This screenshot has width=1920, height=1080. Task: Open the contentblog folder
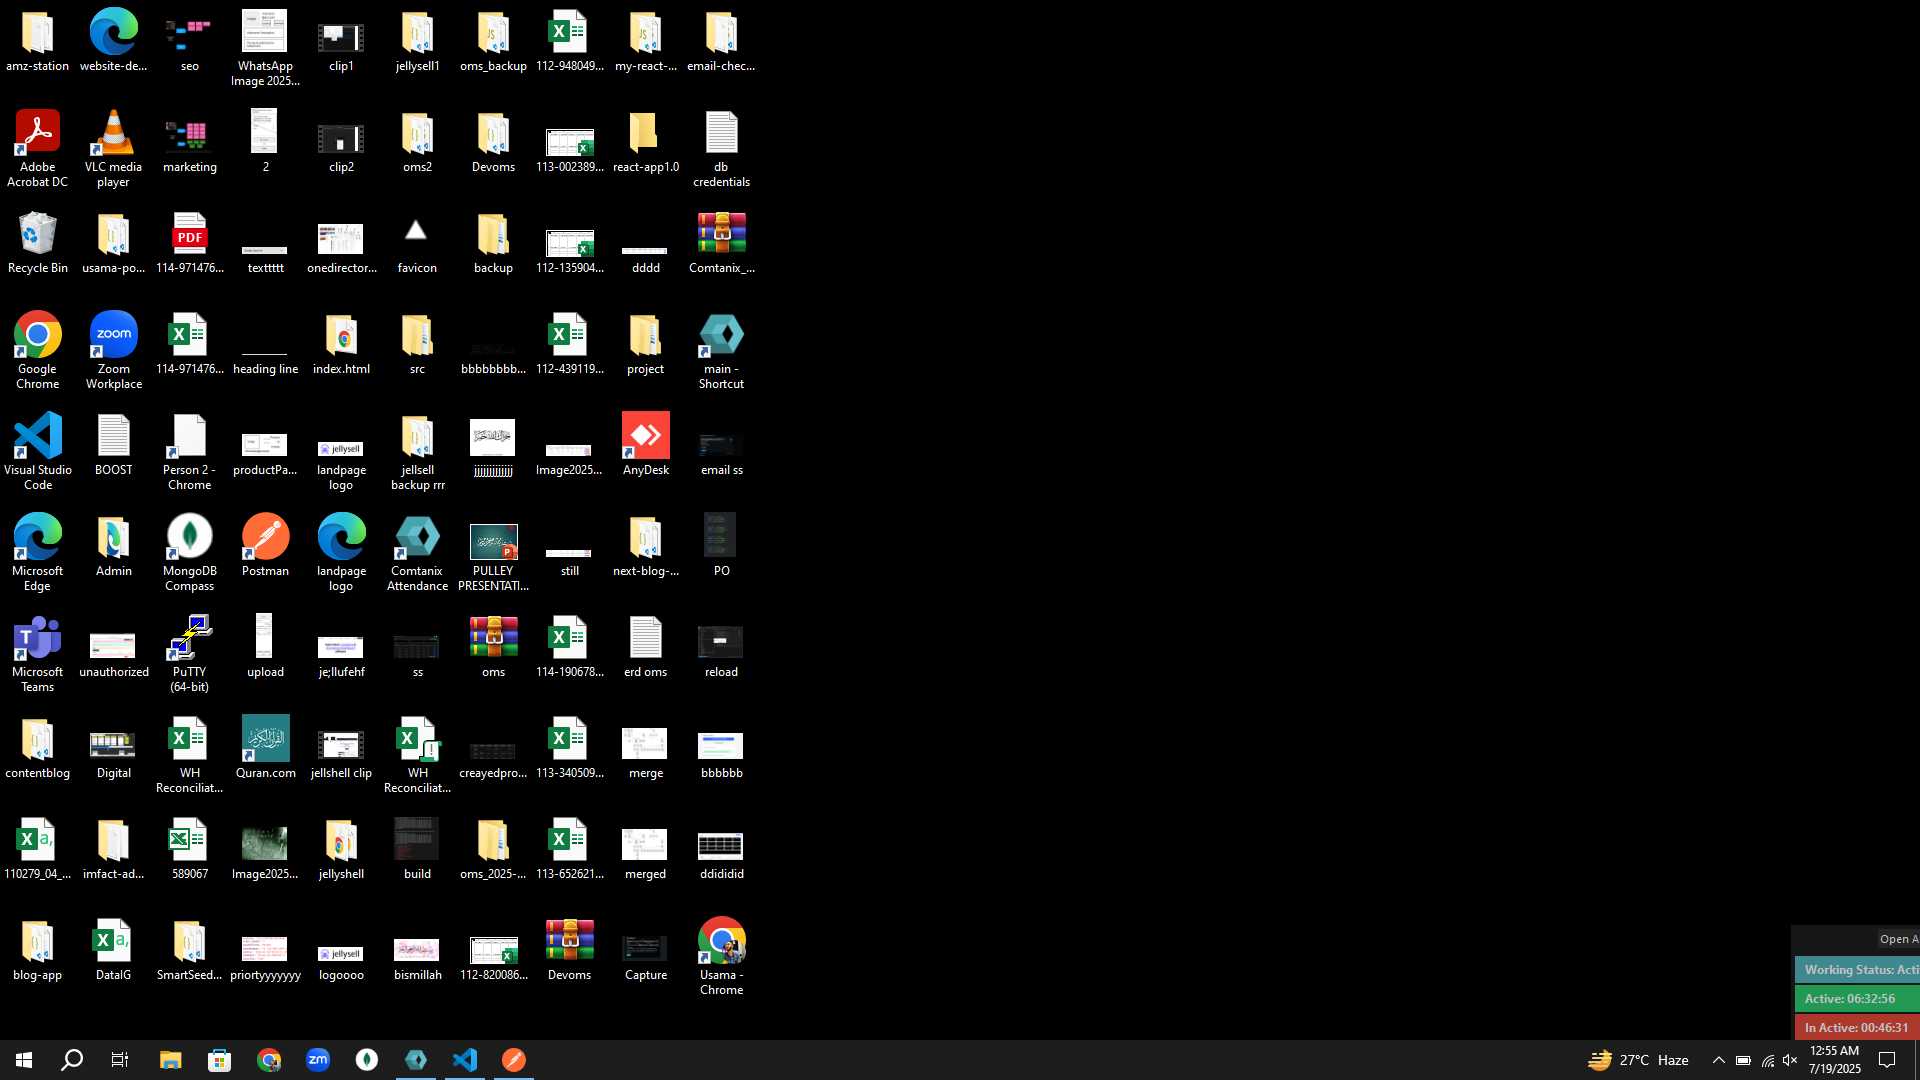click(x=38, y=747)
